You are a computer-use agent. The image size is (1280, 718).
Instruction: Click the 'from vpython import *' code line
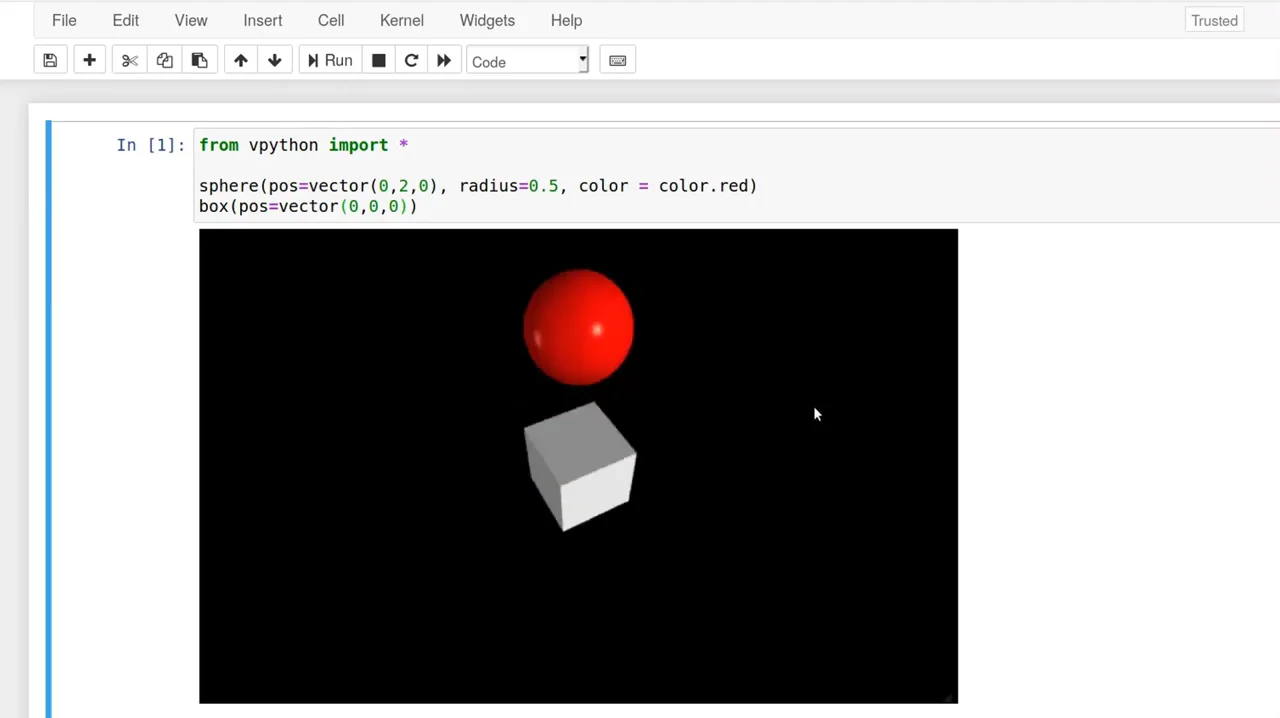303,145
